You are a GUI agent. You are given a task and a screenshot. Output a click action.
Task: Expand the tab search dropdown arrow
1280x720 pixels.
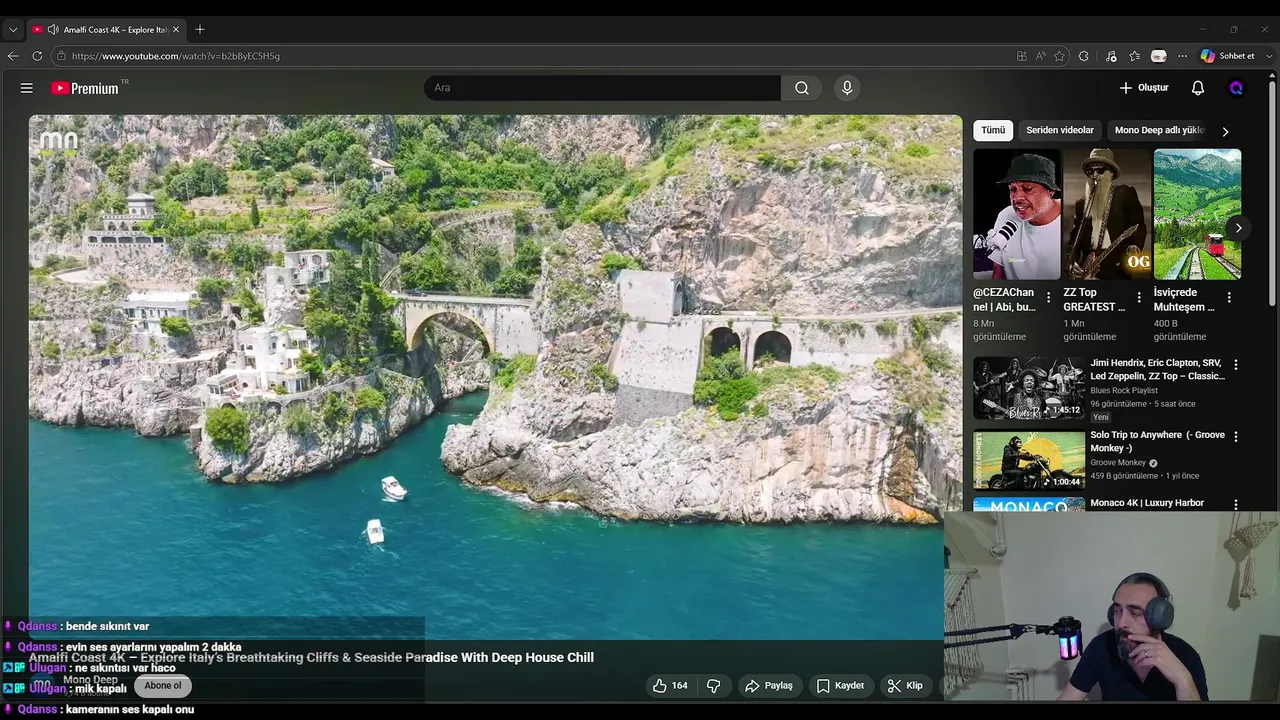(13, 30)
